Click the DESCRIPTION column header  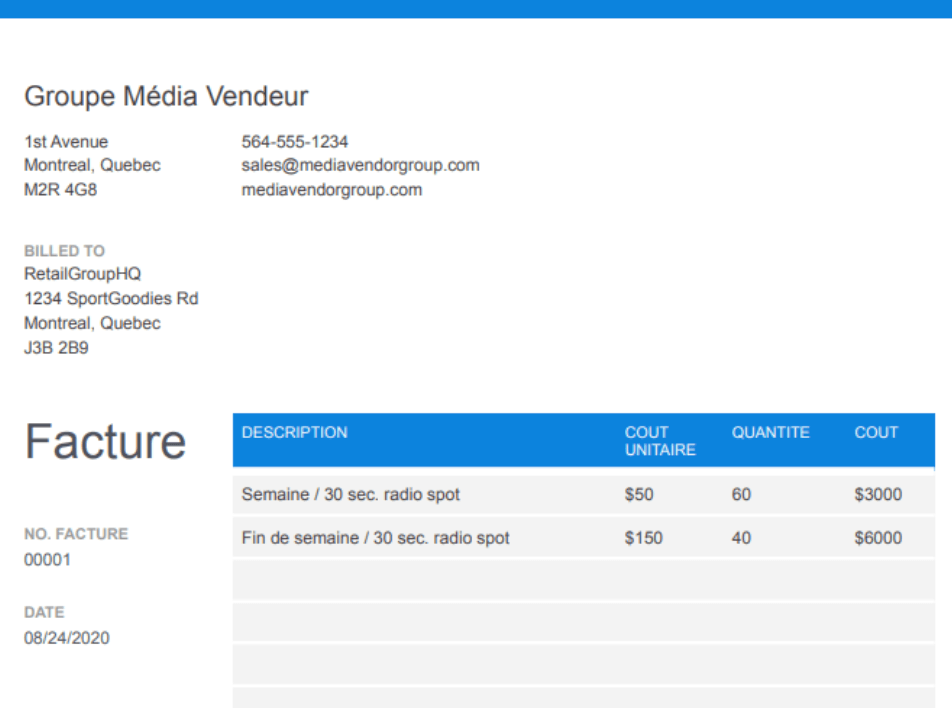click(x=294, y=433)
